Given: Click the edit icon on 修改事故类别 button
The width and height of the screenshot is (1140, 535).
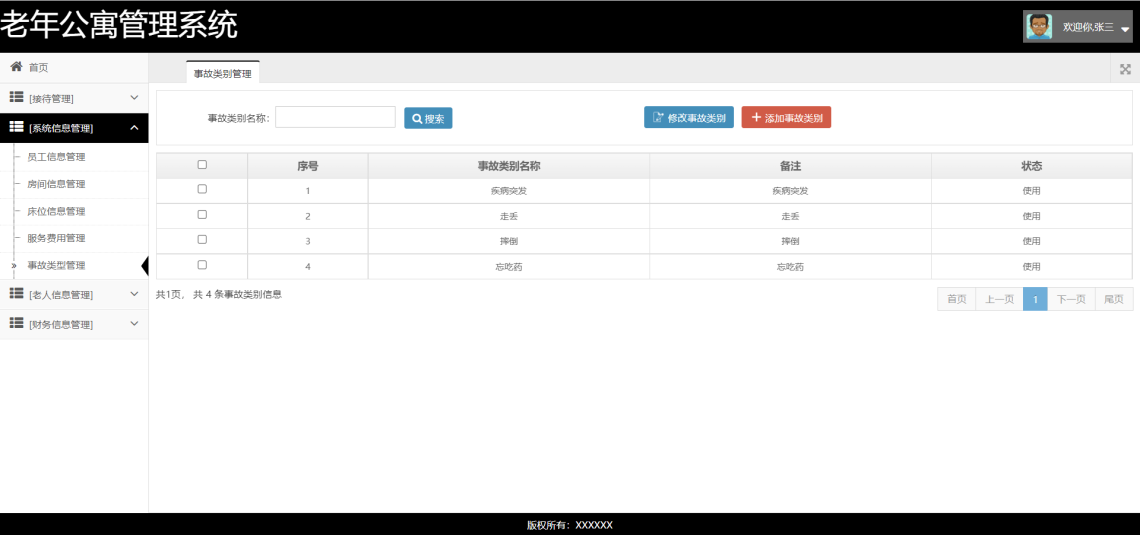Looking at the screenshot, I should click(658, 117).
